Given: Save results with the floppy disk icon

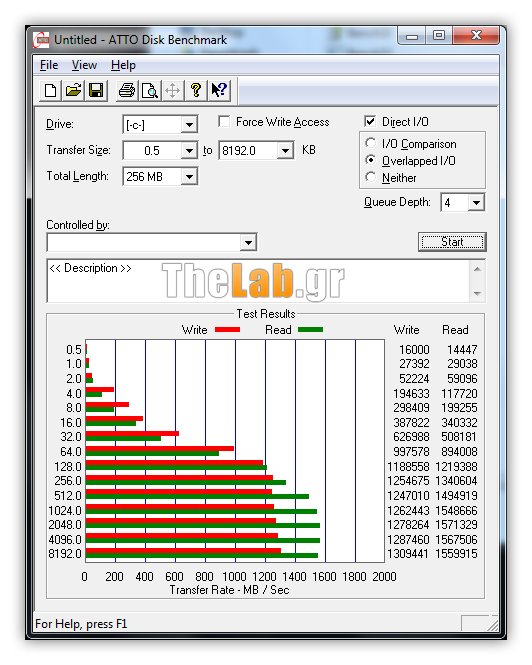Looking at the screenshot, I should pos(96,90).
